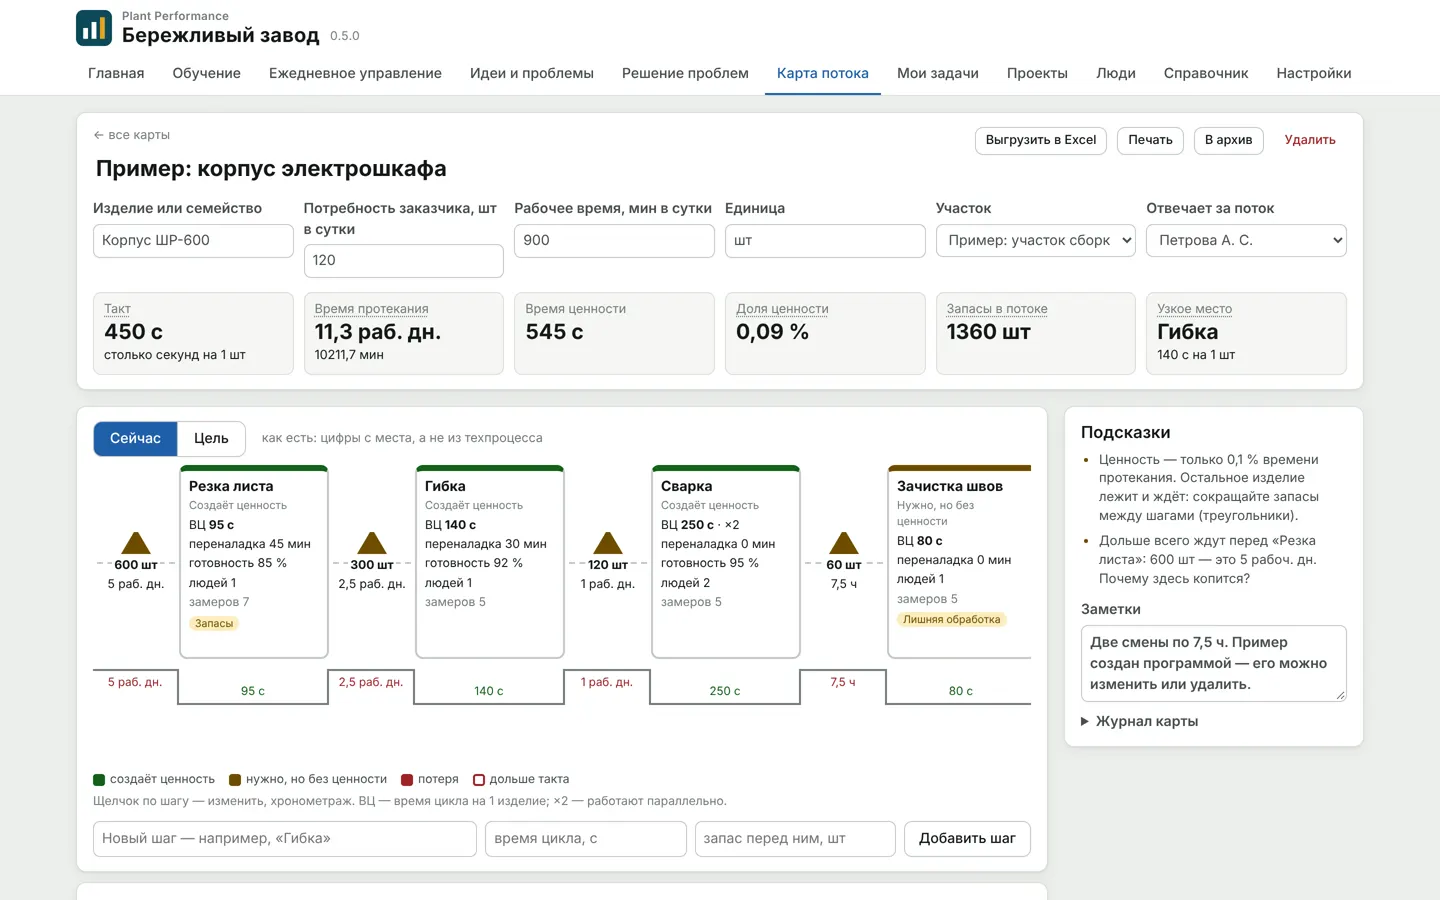Open the Резка листа step card

(254, 562)
